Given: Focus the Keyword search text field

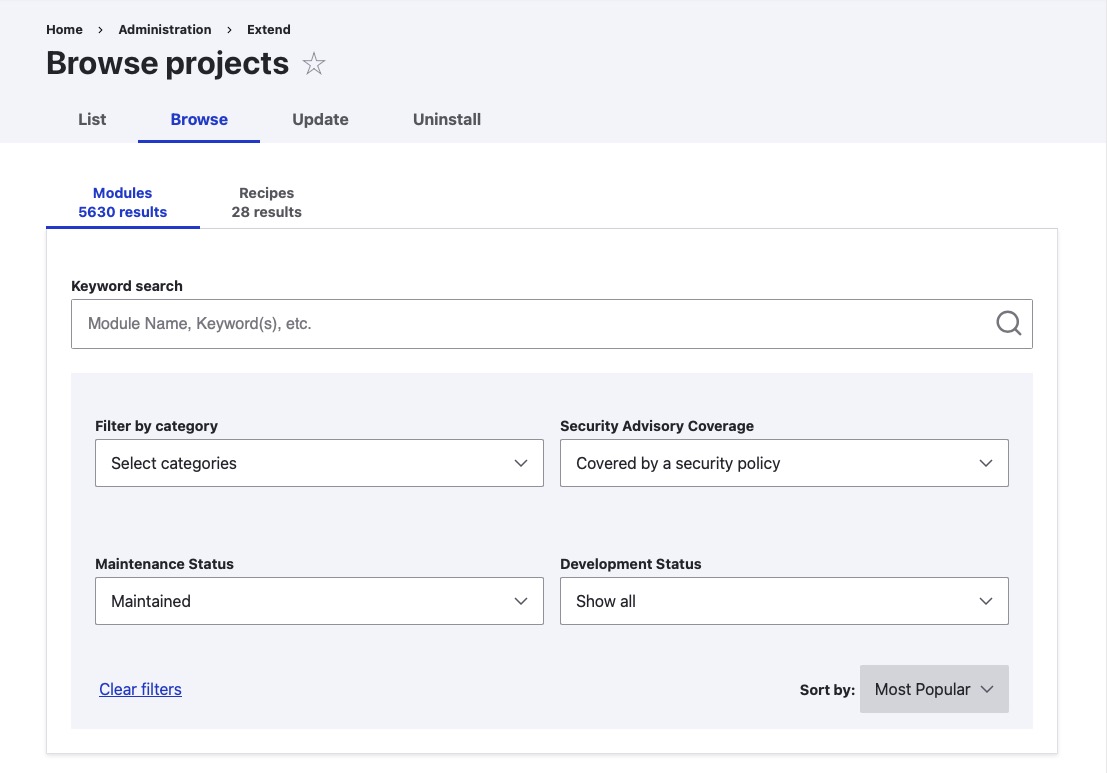Looking at the screenshot, I should (530, 324).
